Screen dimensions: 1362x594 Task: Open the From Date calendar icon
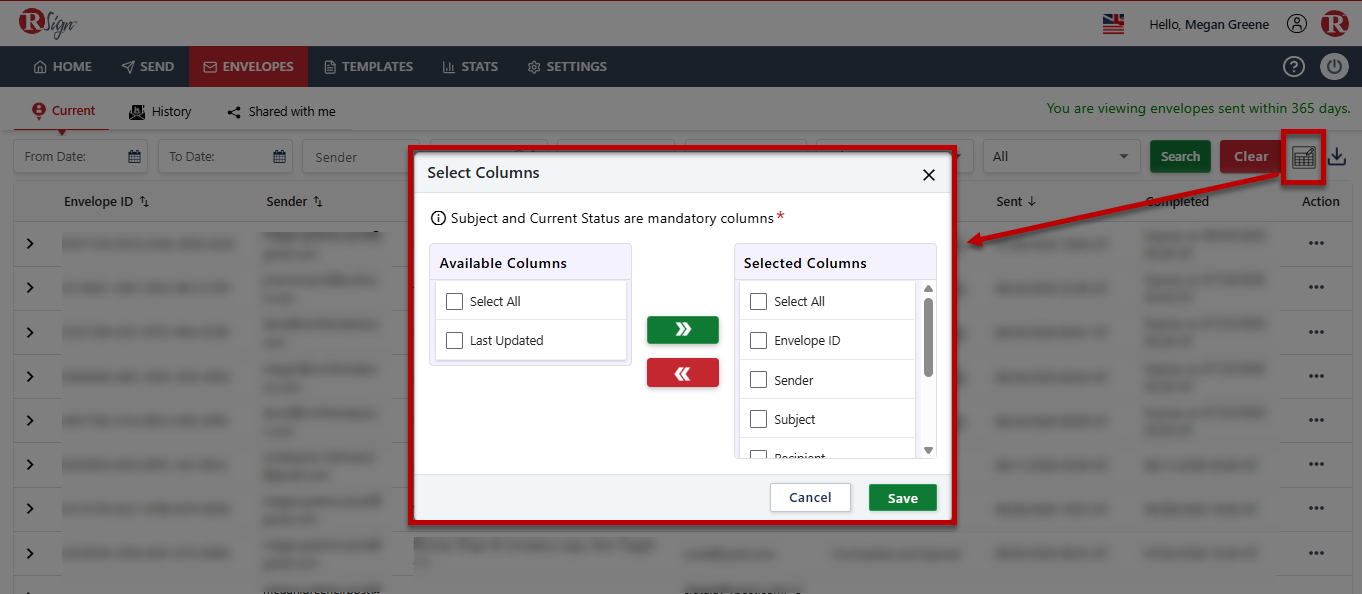click(x=134, y=157)
